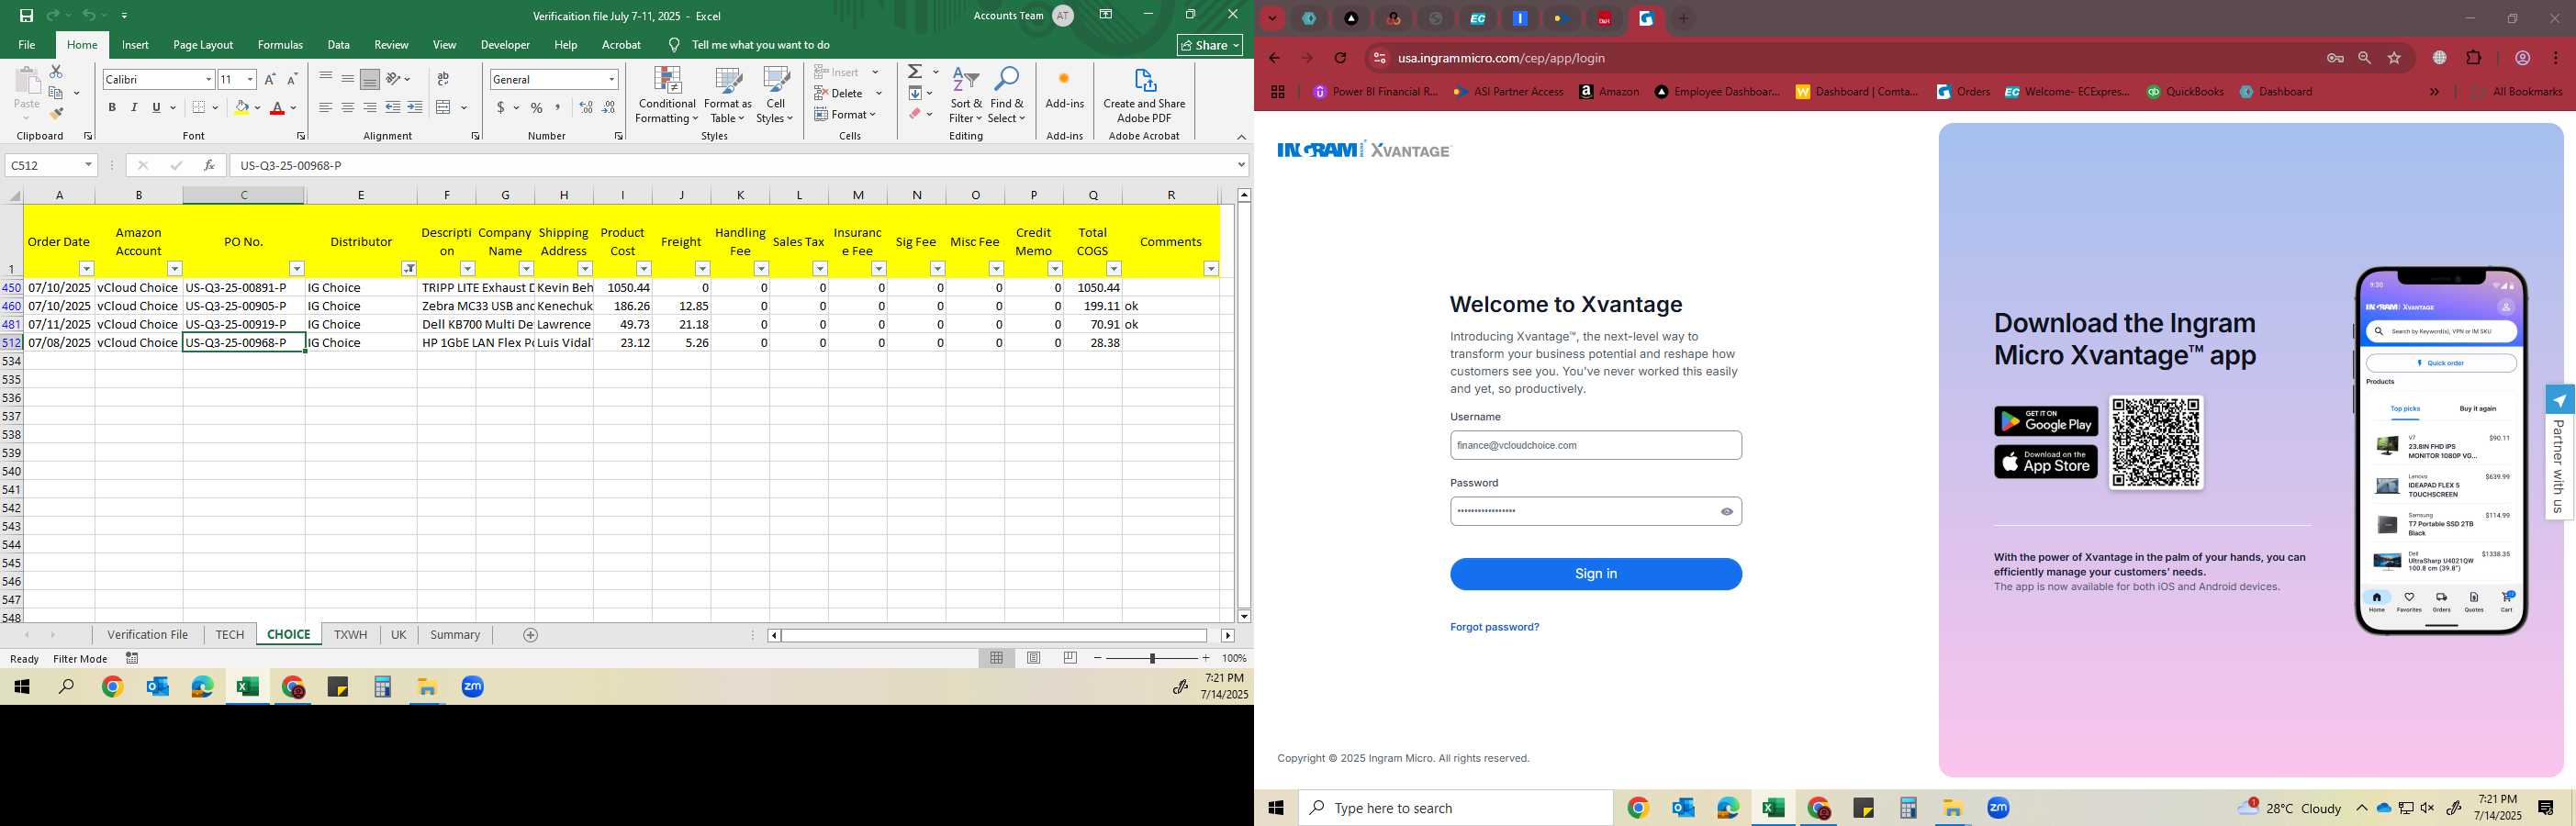Viewport: 2576px width, 826px height.
Task: Reload the Ingram Micro page
Action: tap(1341, 58)
